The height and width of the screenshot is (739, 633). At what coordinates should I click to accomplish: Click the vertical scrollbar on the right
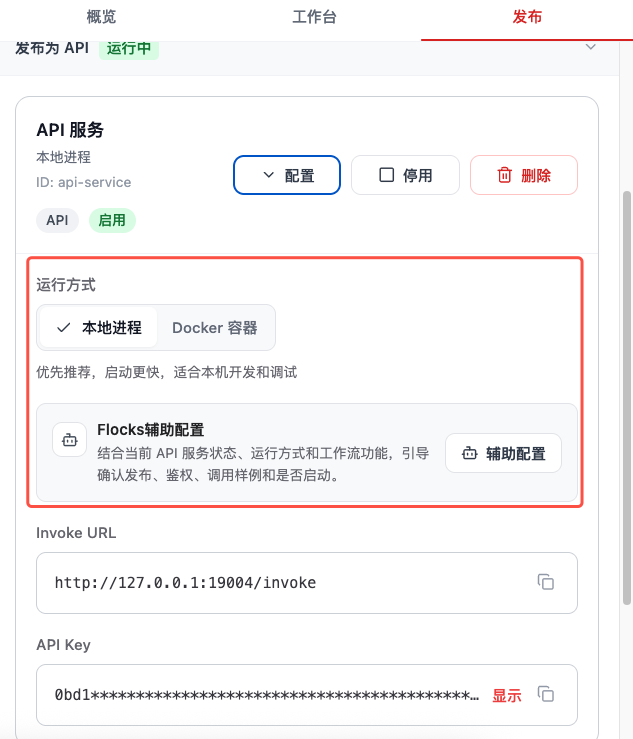click(x=626, y=398)
